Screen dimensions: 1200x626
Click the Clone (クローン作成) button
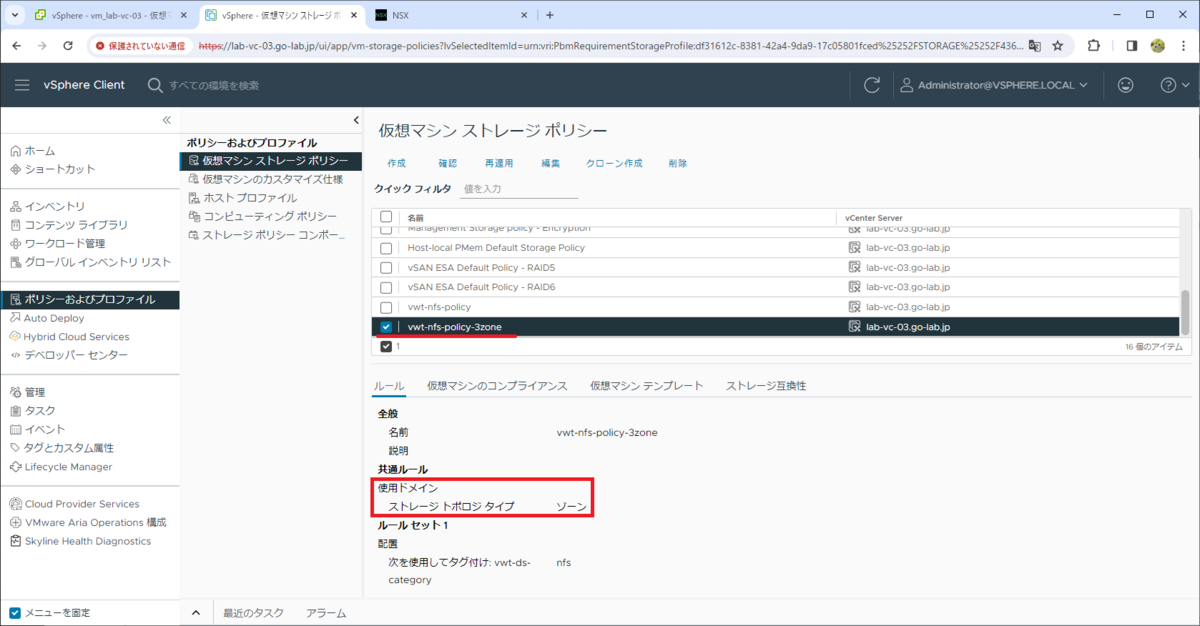pos(614,163)
